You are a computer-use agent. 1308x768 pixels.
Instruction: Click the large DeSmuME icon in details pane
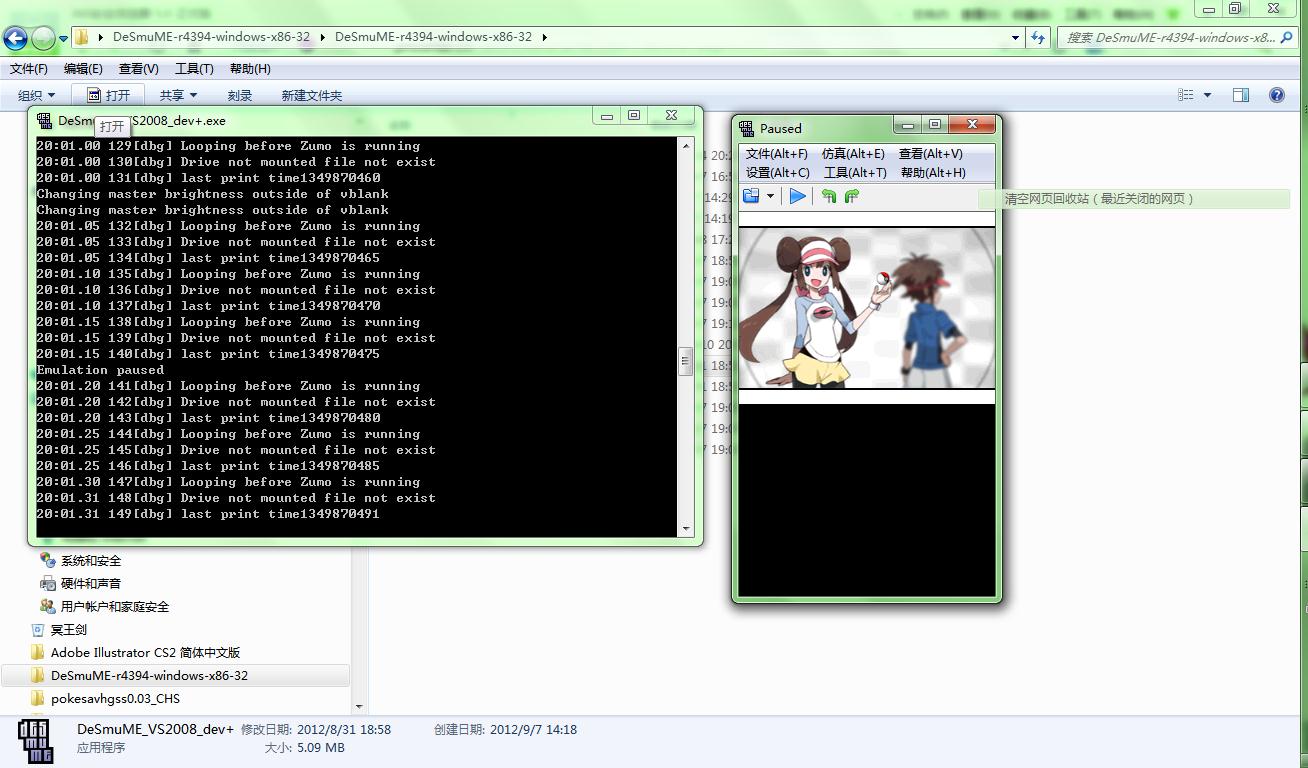coord(36,741)
